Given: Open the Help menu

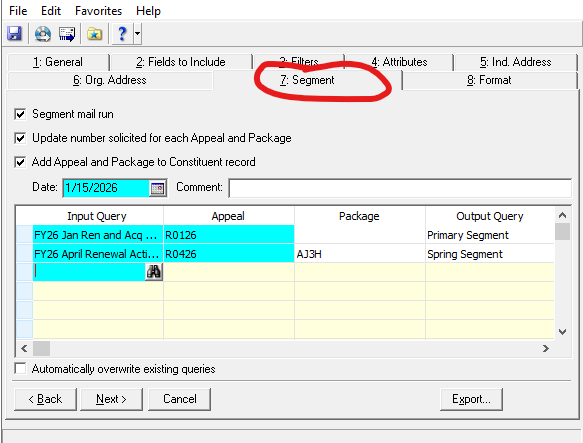Looking at the screenshot, I should pyautogui.click(x=148, y=11).
